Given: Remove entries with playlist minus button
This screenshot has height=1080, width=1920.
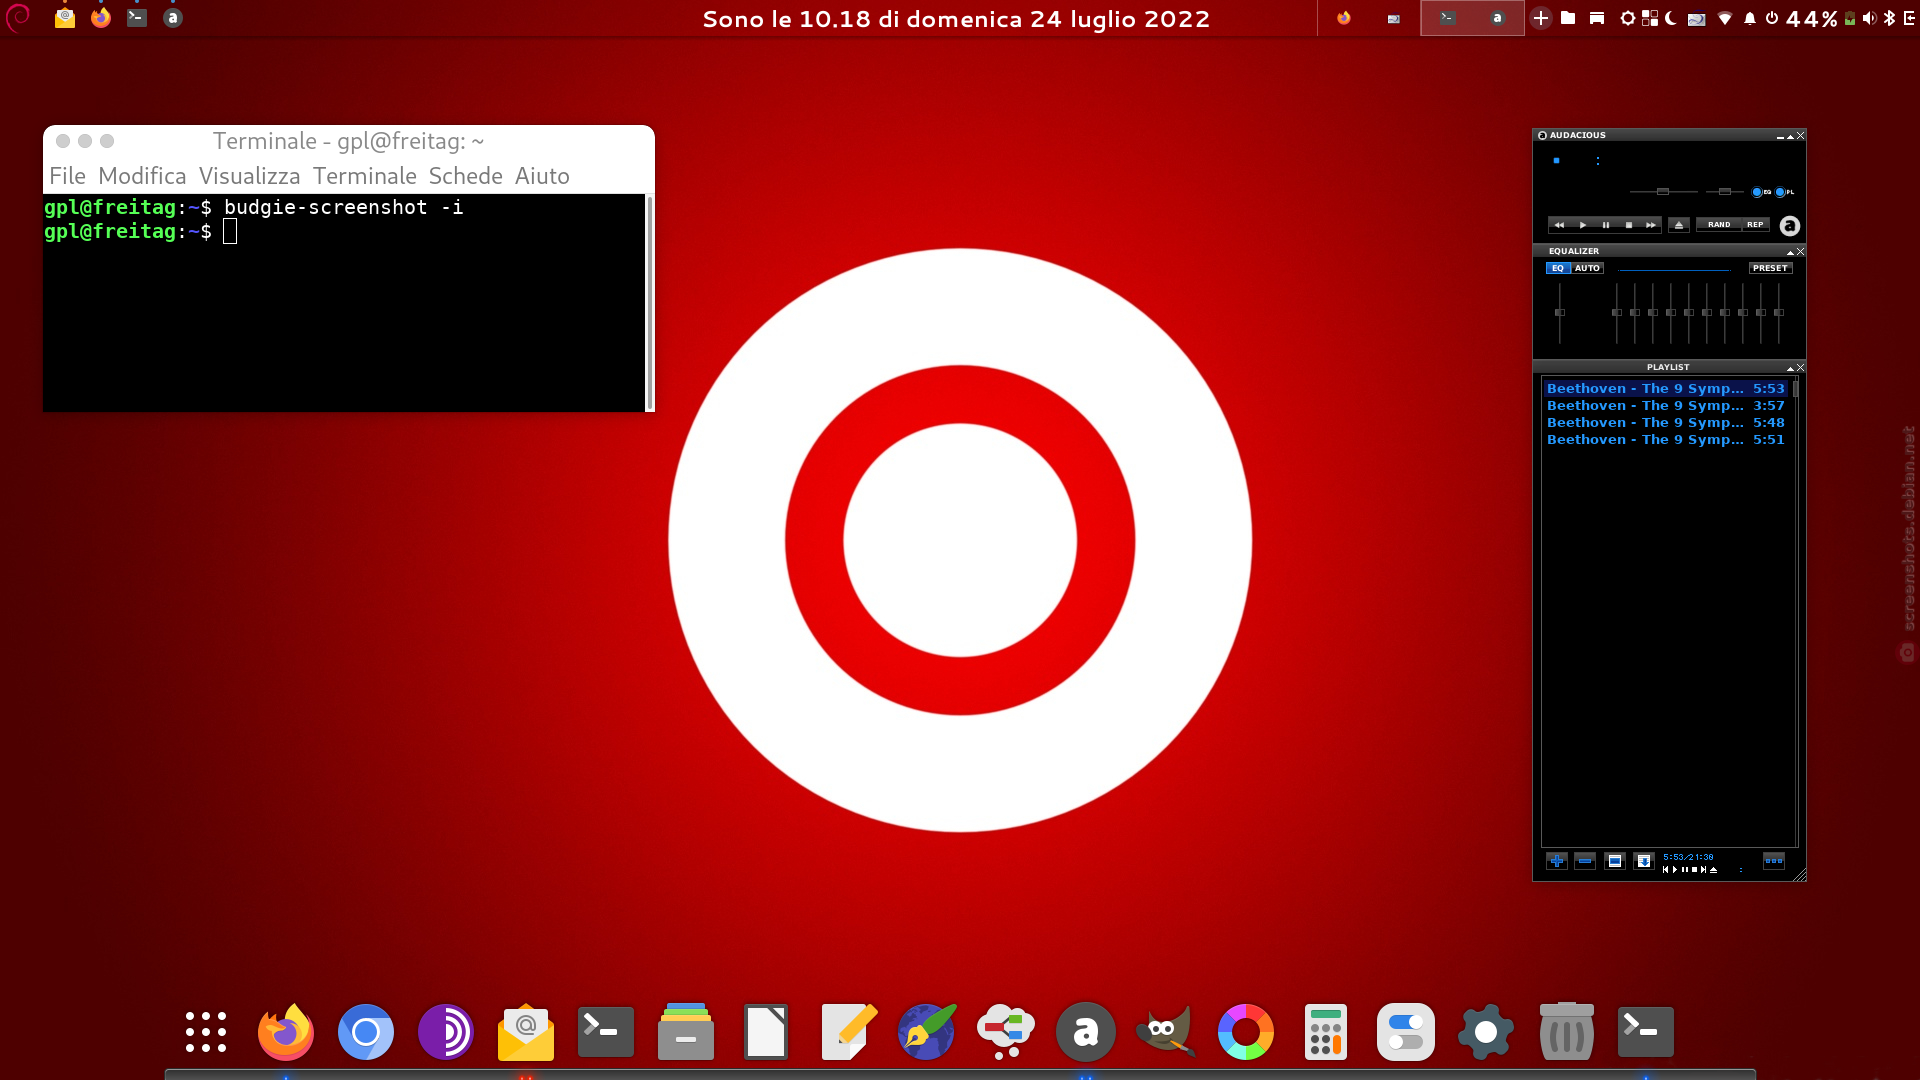Looking at the screenshot, I should (1585, 861).
